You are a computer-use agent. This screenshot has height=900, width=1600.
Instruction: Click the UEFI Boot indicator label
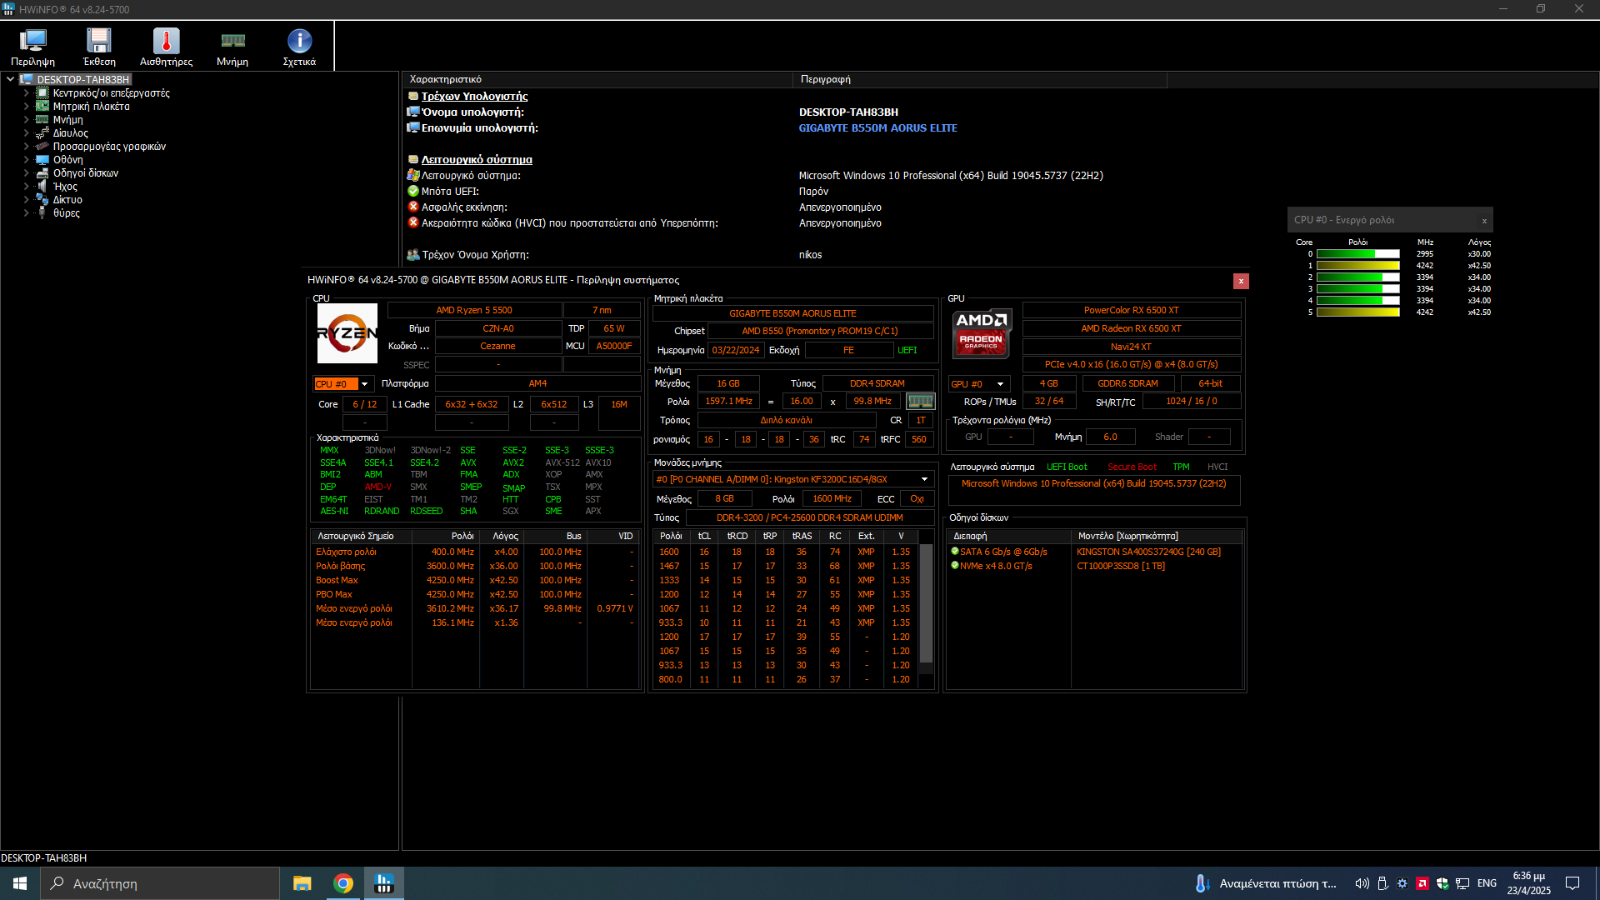[x=1067, y=467]
